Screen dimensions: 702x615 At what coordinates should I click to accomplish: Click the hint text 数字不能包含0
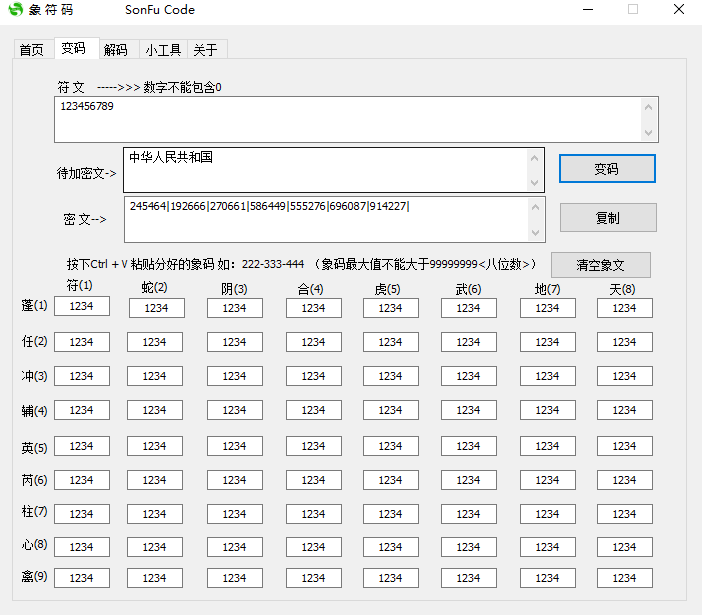click(182, 87)
